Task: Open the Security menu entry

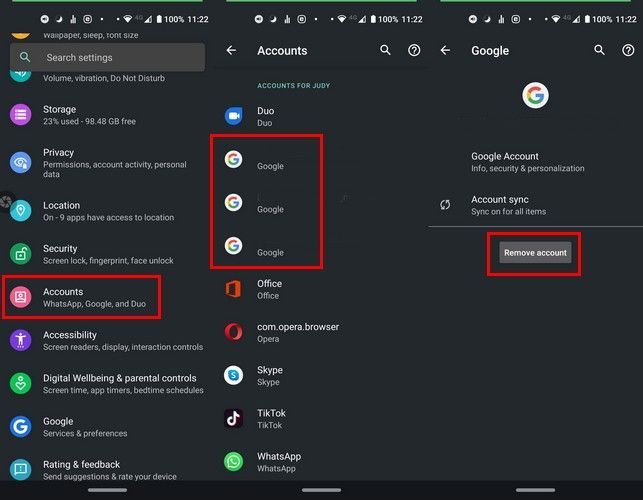Action: (x=105, y=254)
